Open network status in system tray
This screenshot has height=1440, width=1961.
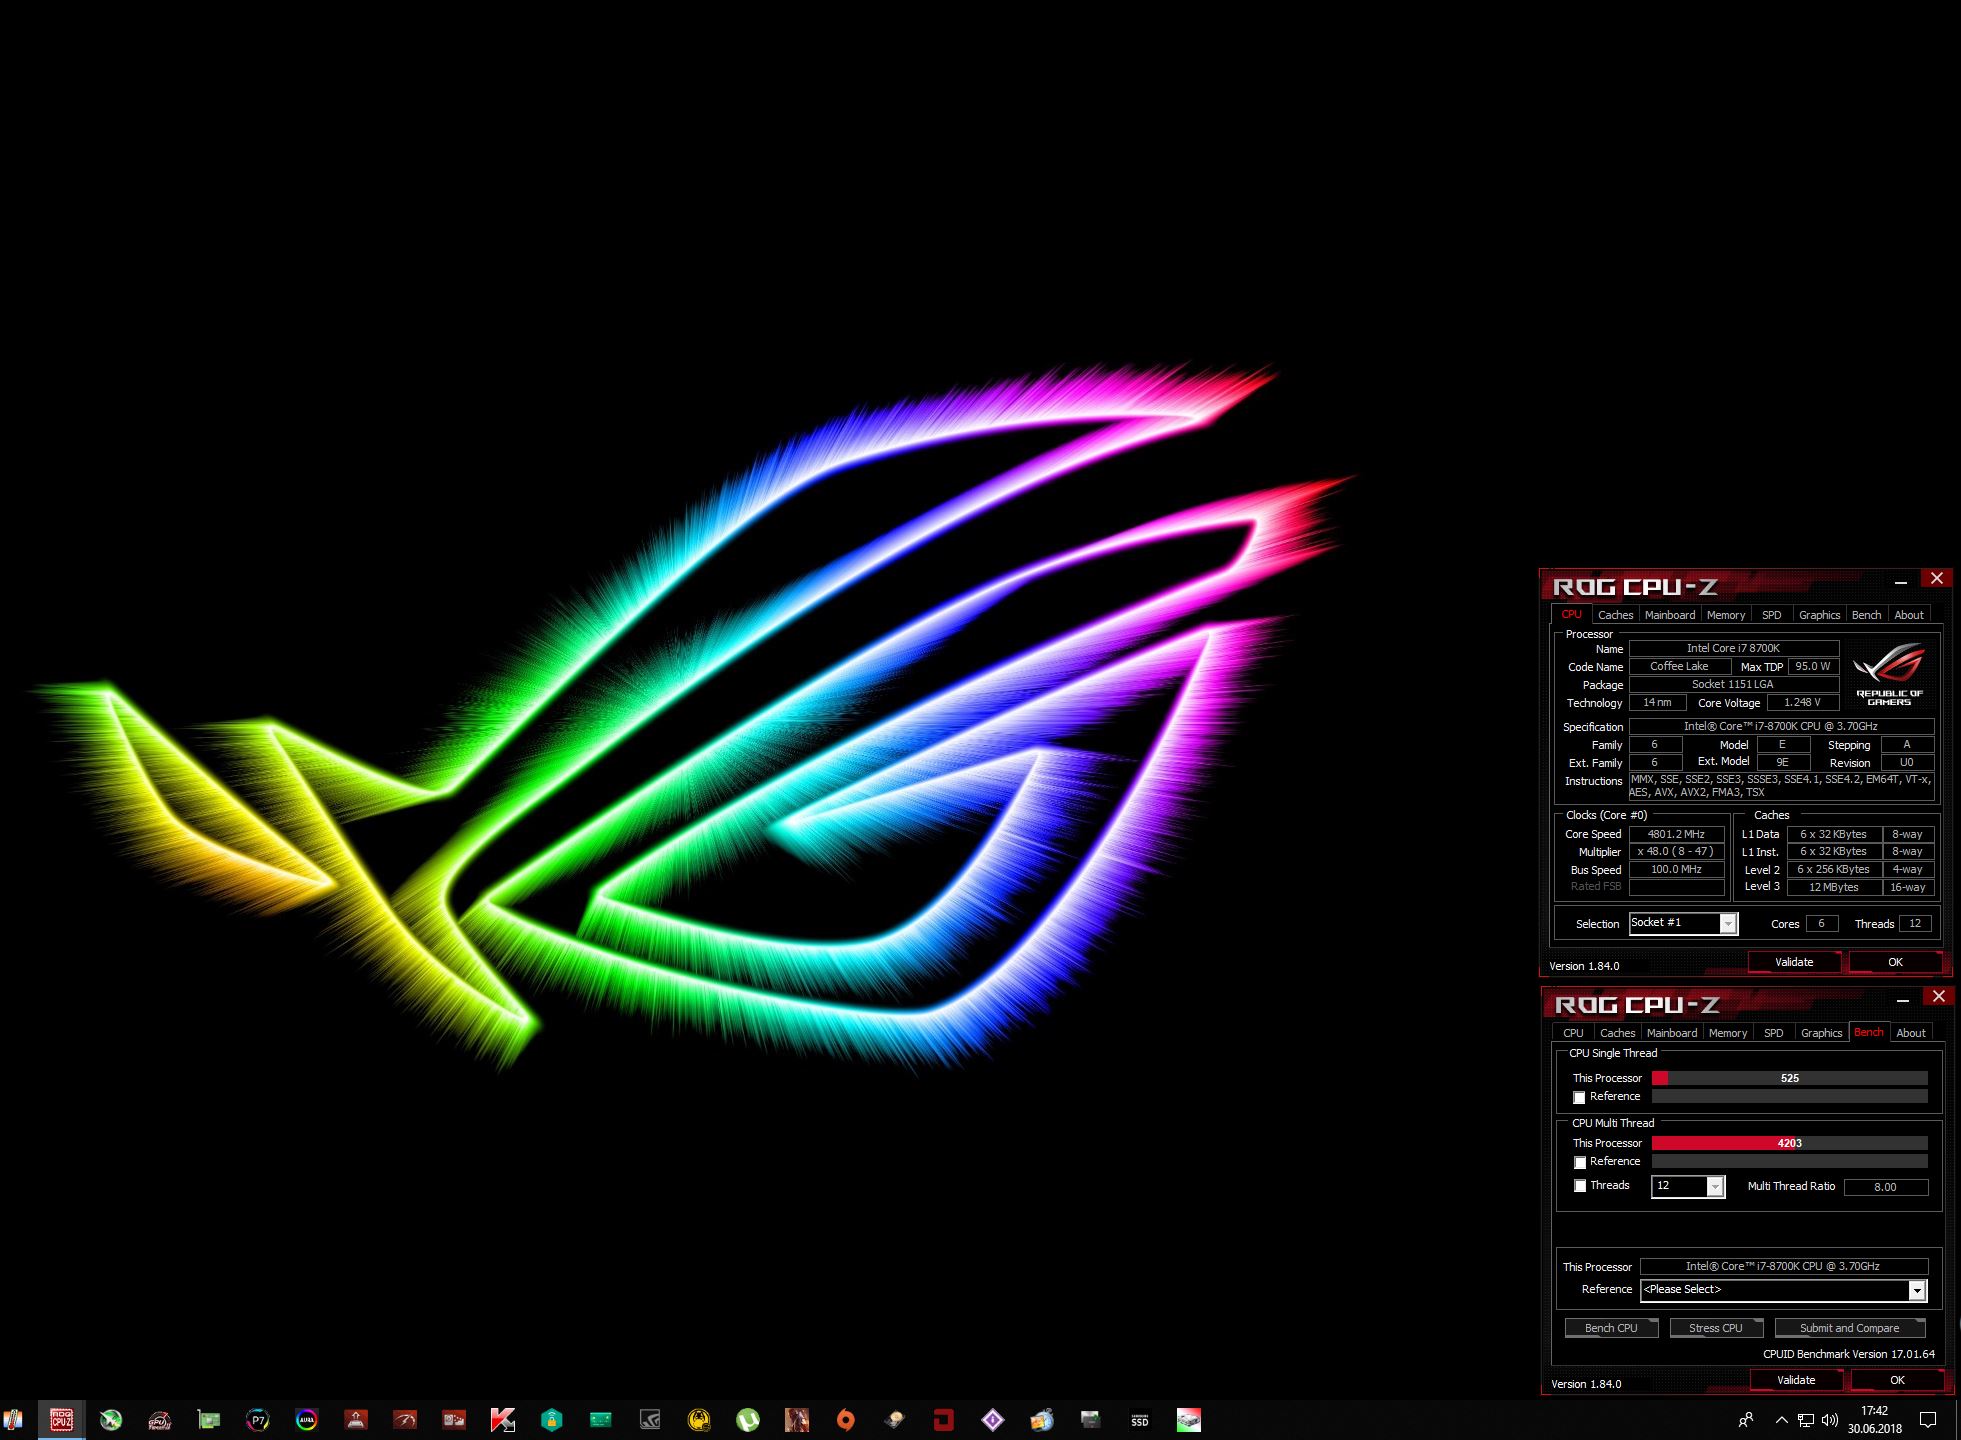tap(1806, 1420)
